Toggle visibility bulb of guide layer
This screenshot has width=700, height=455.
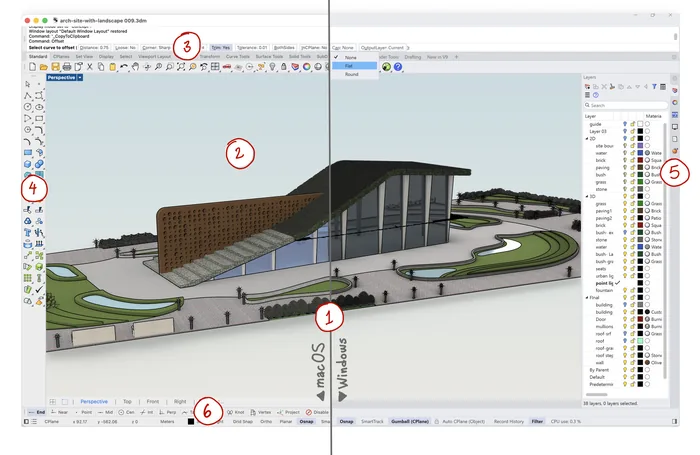click(x=625, y=124)
